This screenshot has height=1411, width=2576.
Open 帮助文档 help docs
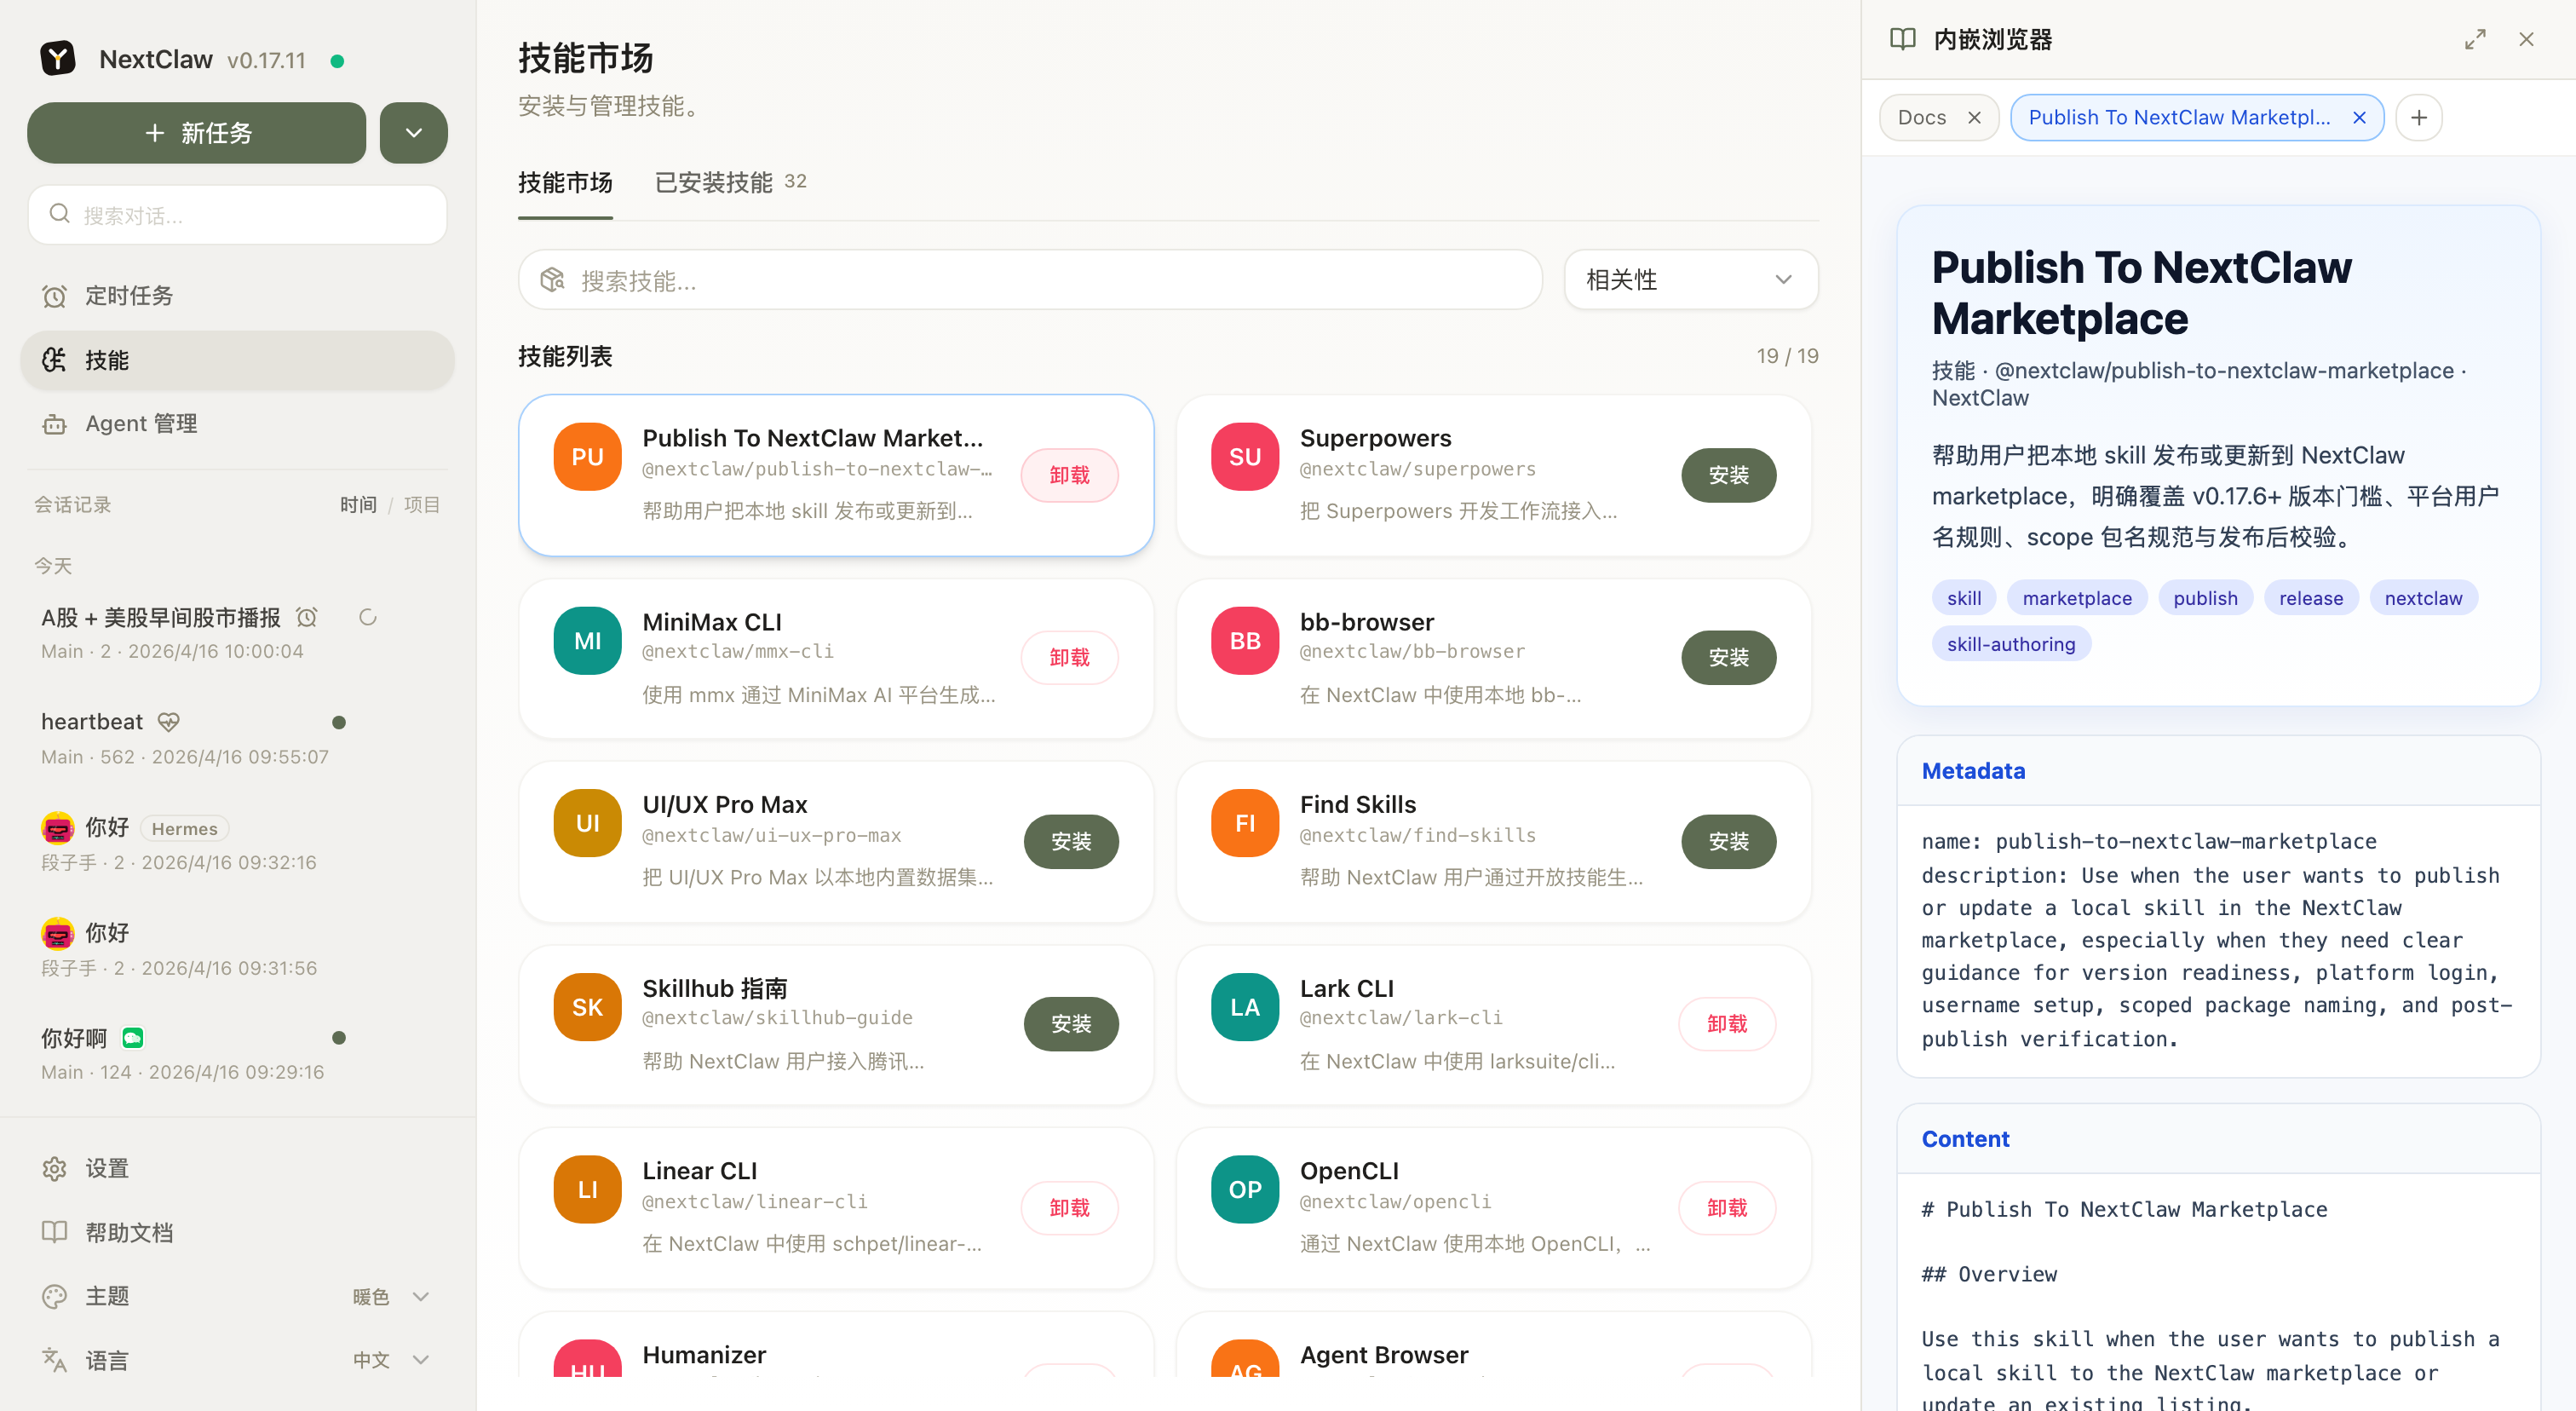pos(128,1232)
